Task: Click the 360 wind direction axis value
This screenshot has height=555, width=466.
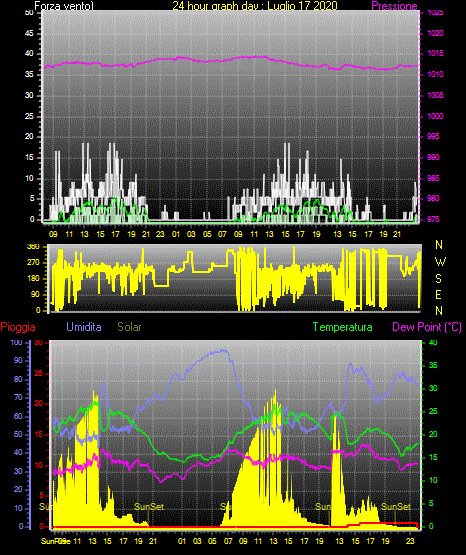Action: tap(33, 247)
